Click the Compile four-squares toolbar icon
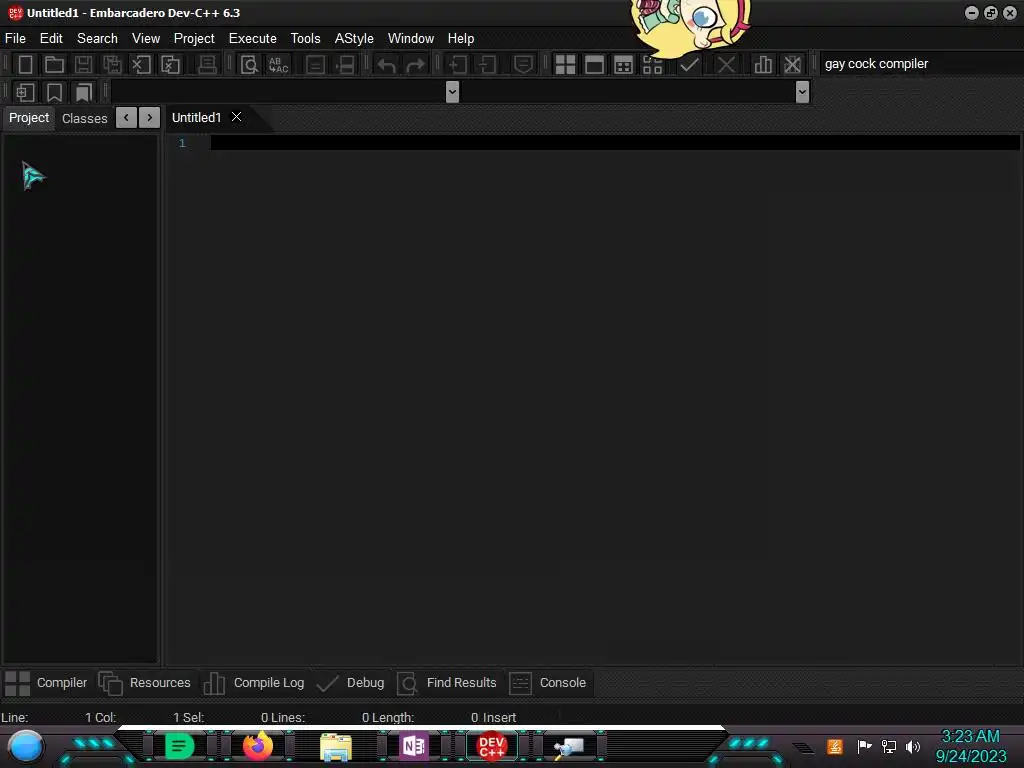Screen dimensions: 1024x768 (566, 64)
